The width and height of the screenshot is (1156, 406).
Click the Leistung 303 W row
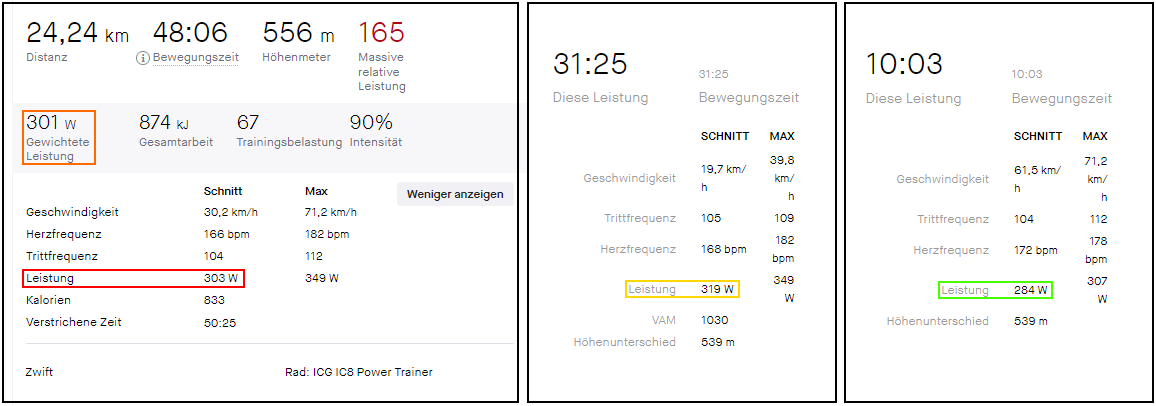(133, 279)
